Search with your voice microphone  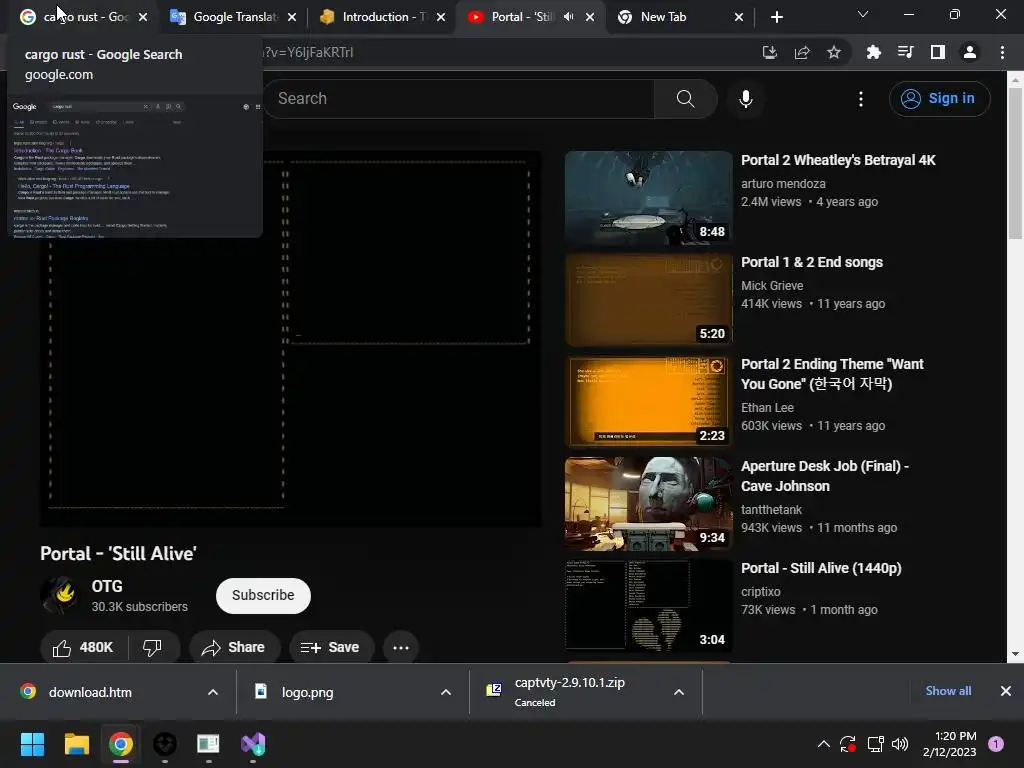pos(746,99)
